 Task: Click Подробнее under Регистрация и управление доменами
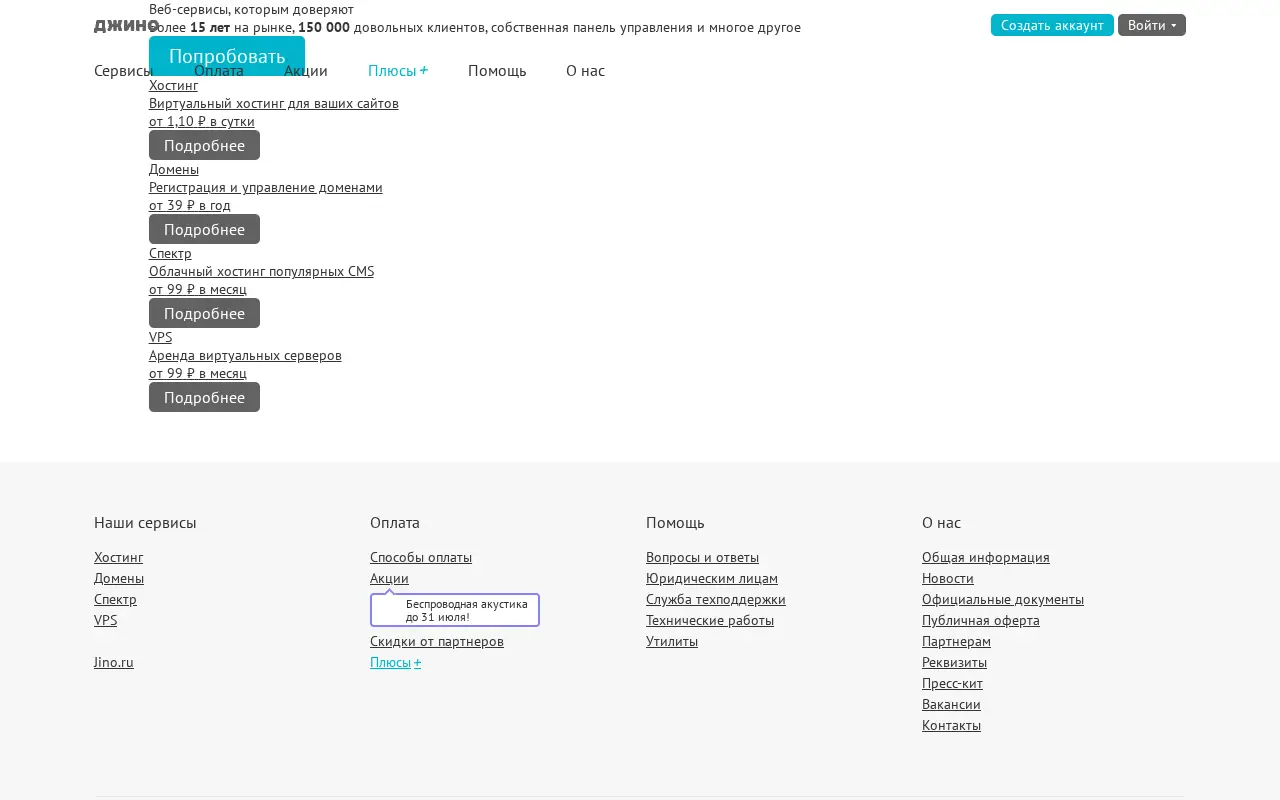click(x=204, y=229)
